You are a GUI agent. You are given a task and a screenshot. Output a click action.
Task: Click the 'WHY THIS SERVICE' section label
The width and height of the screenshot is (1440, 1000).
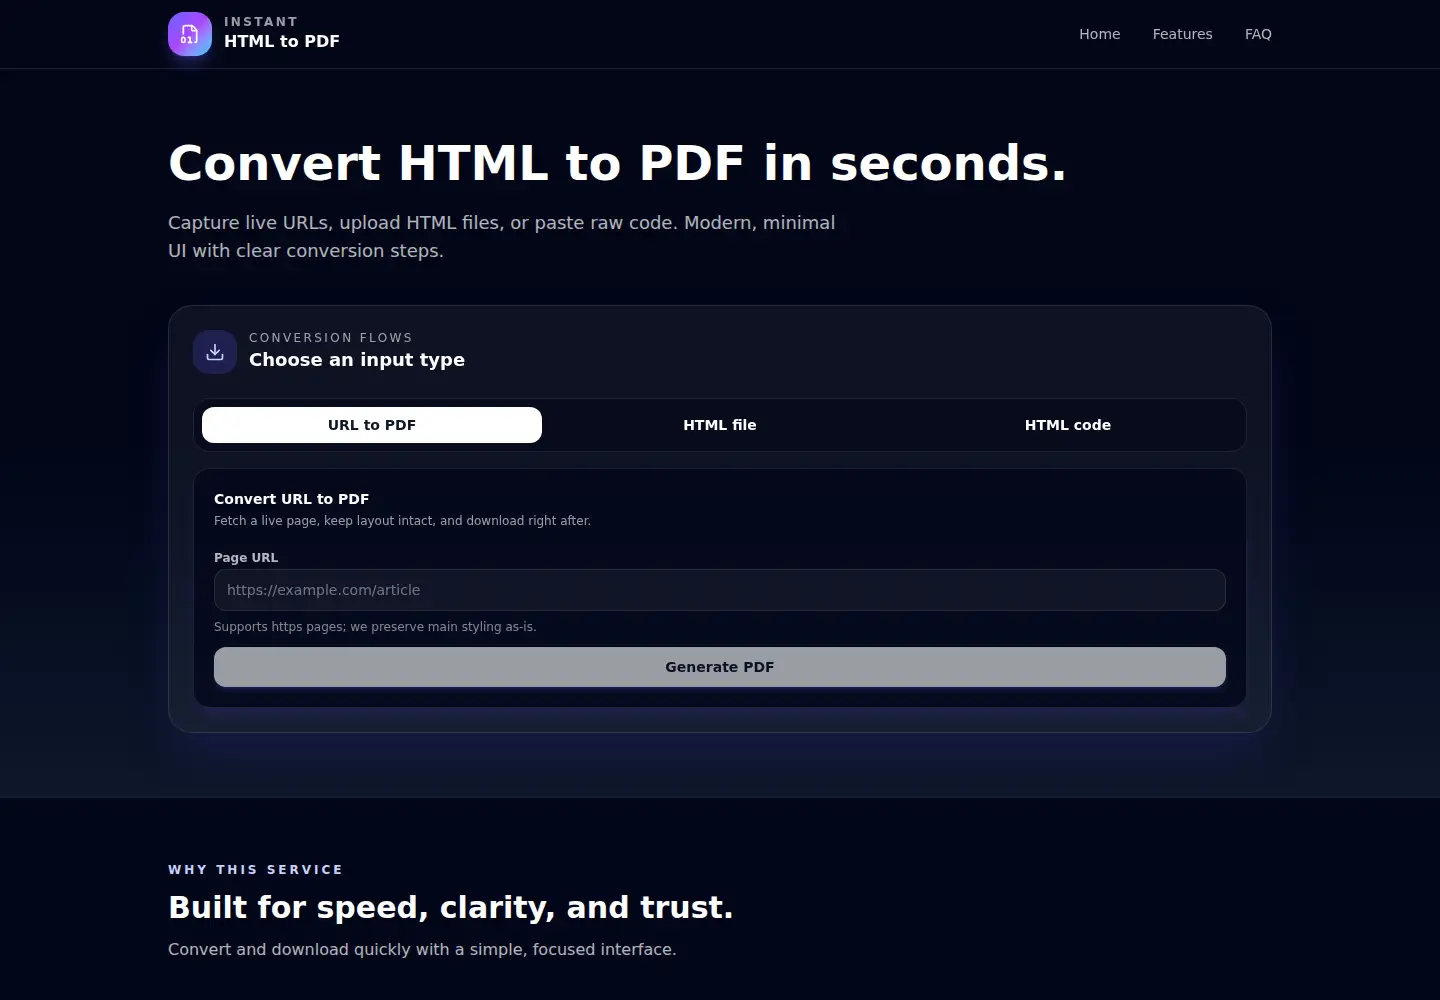coord(255,870)
